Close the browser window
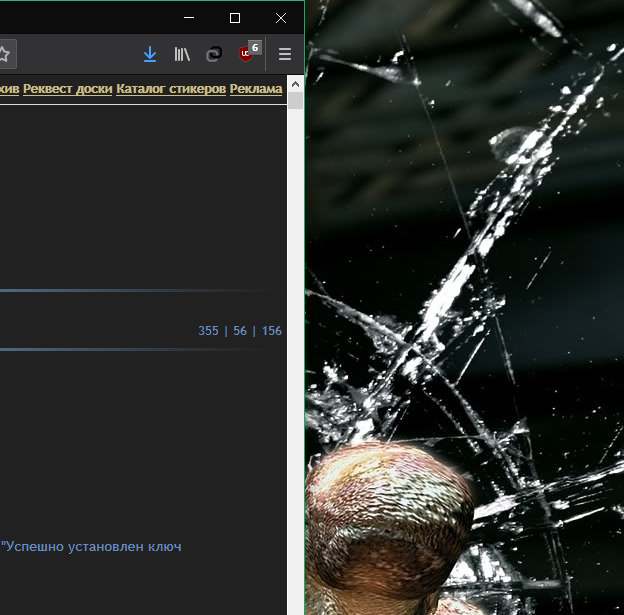The height and width of the screenshot is (615, 624). tap(281, 18)
